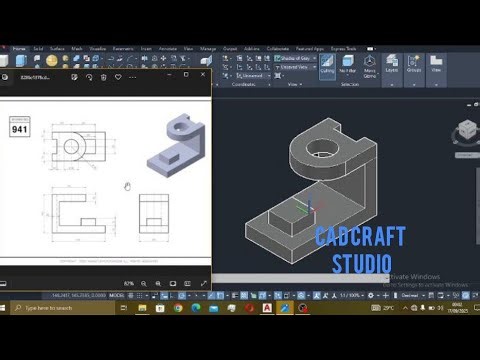This screenshot has height=360, width=480.
Task: Open the edit image tool in Photos
Action: point(75,77)
